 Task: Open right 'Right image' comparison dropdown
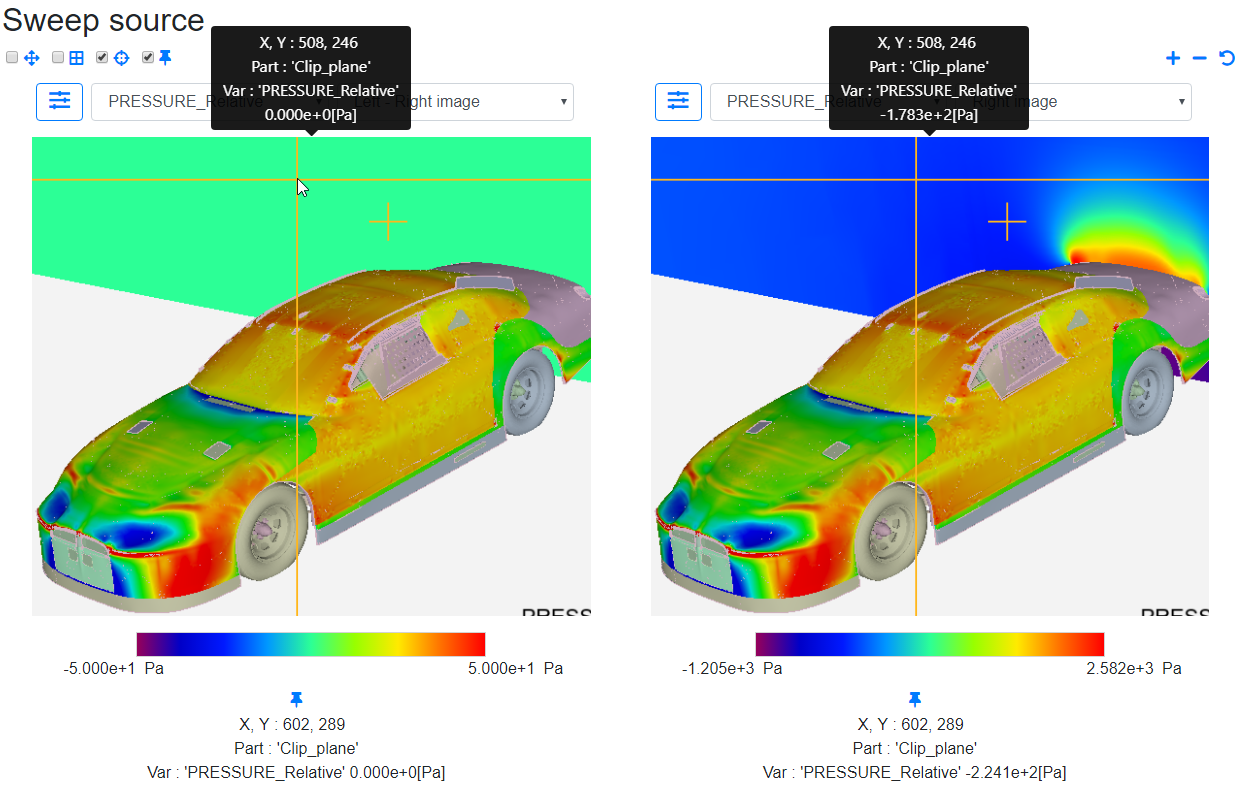coord(1071,101)
